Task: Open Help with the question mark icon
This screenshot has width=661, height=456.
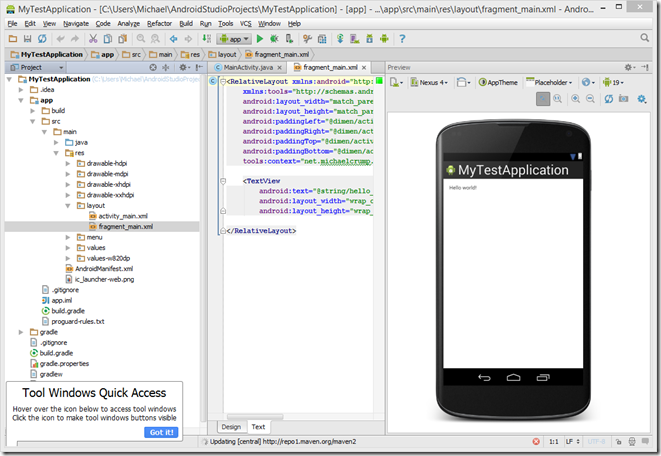Action: coord(402,39)
